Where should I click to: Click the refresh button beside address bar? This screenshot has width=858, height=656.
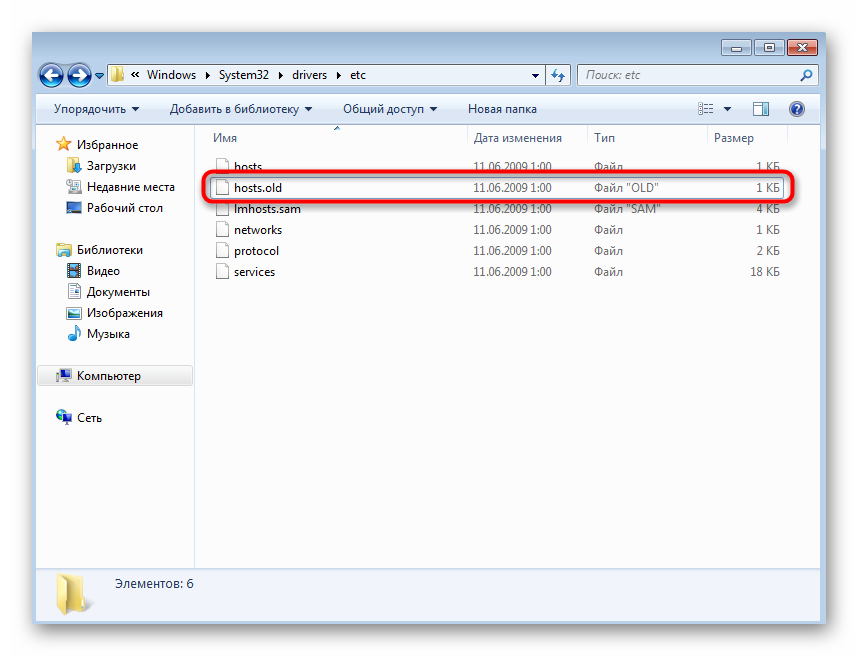pyautogui.click(x=558, y=75)
